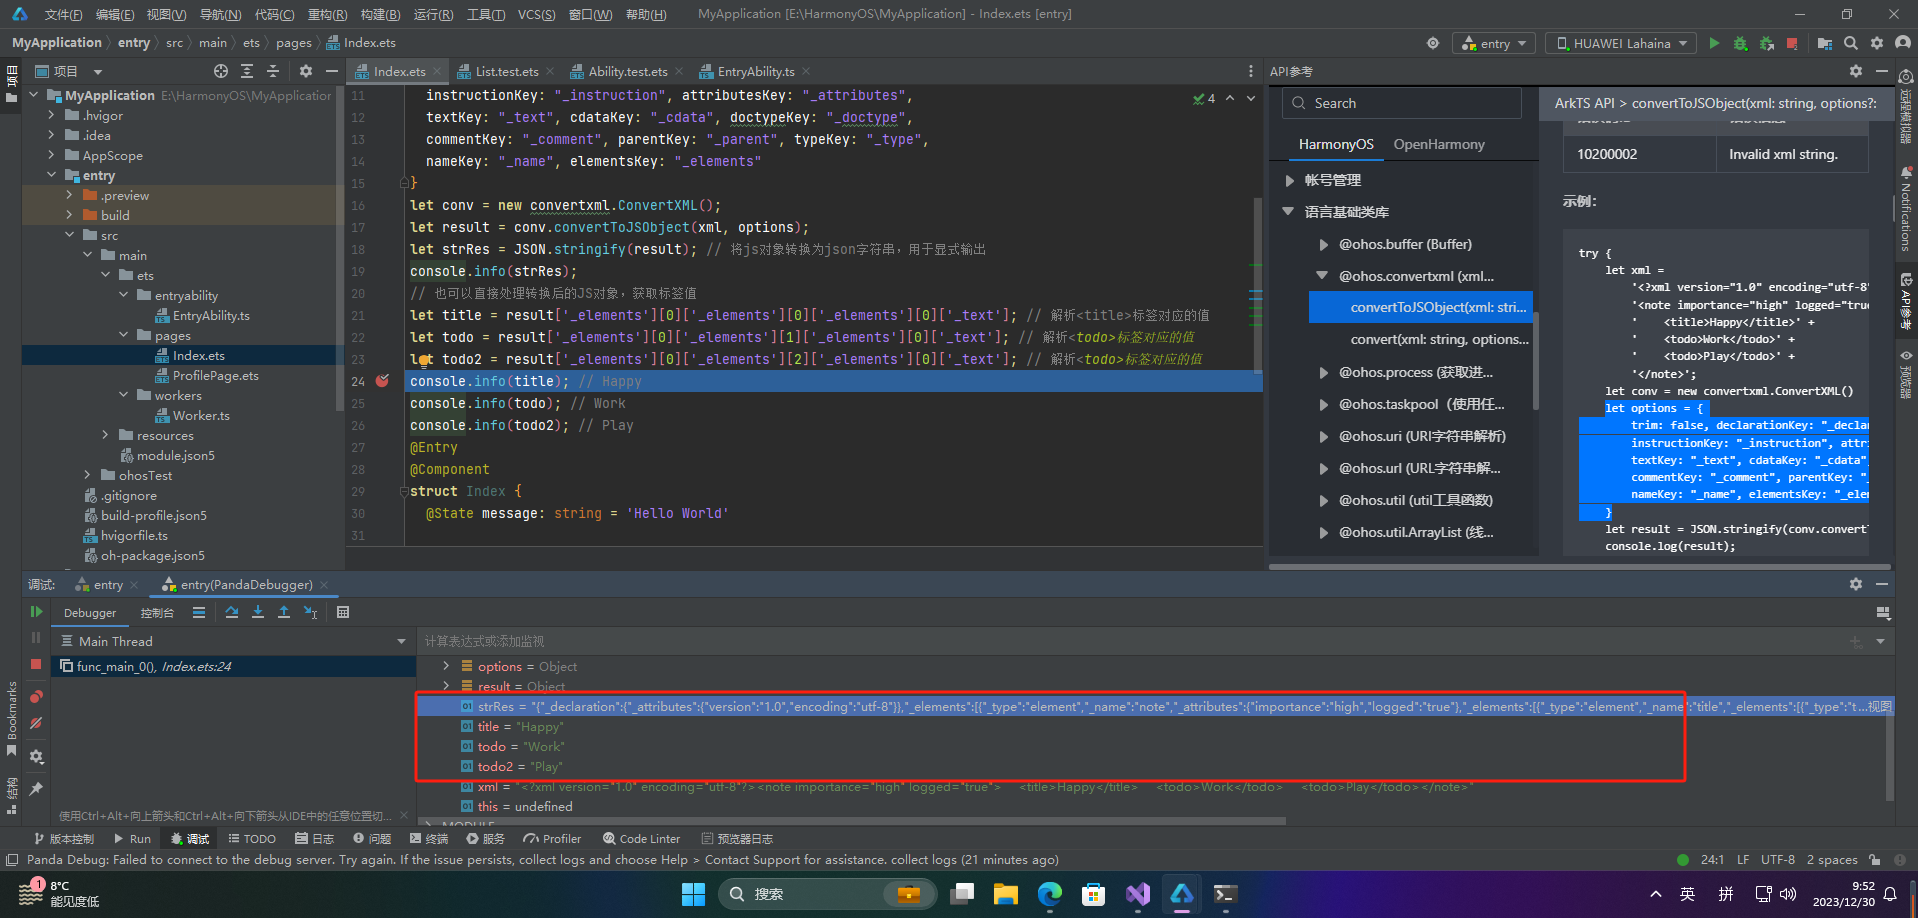Stop debugging with red square in debugger

point(36,664)
